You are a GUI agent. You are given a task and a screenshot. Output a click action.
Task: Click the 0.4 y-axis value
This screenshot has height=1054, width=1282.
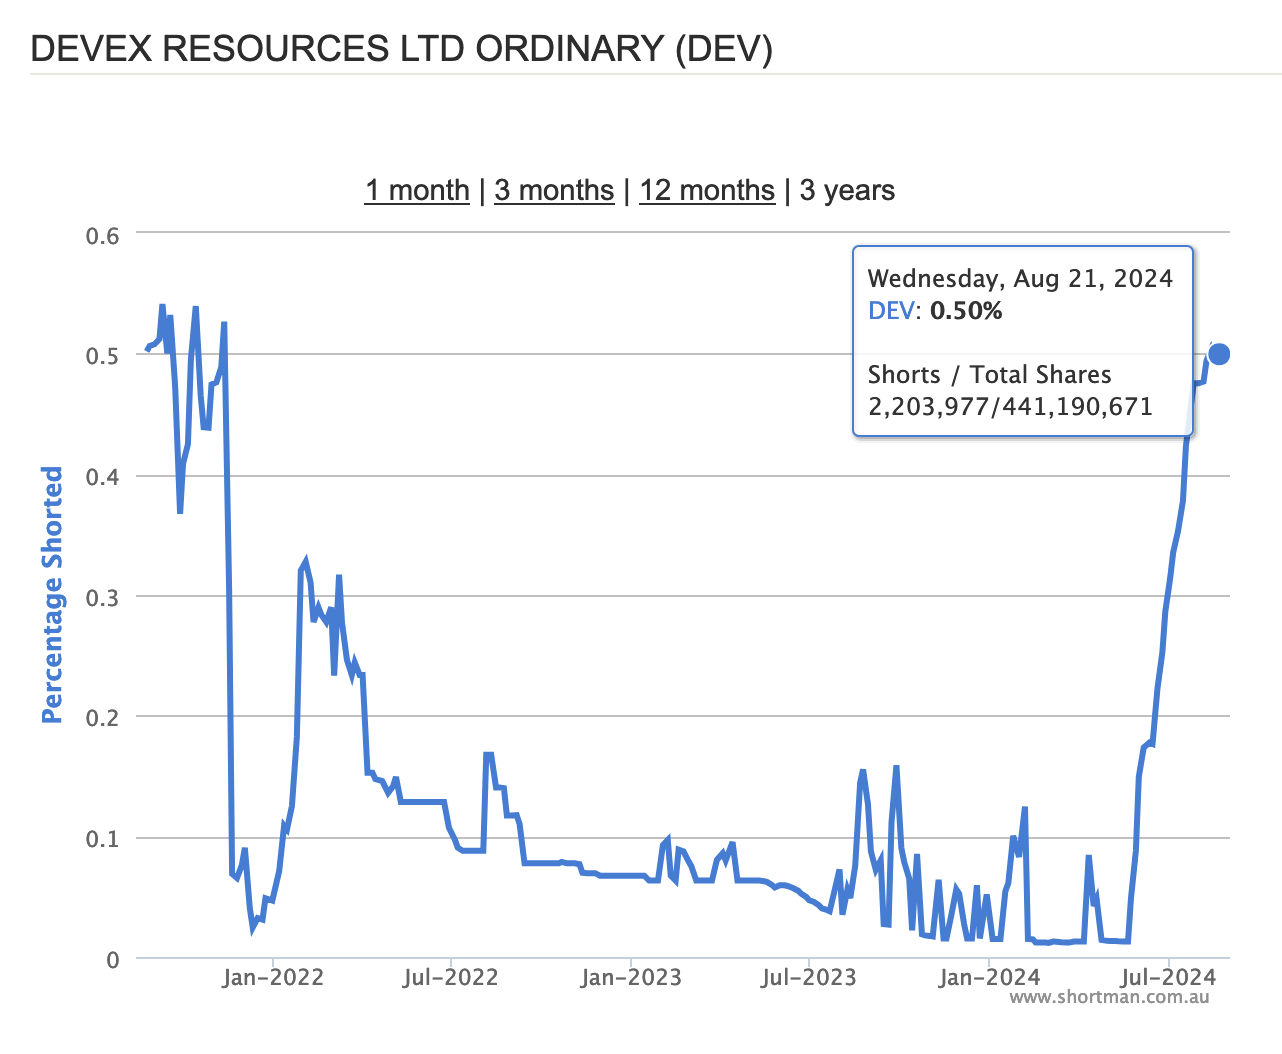[x=102, y=477]
